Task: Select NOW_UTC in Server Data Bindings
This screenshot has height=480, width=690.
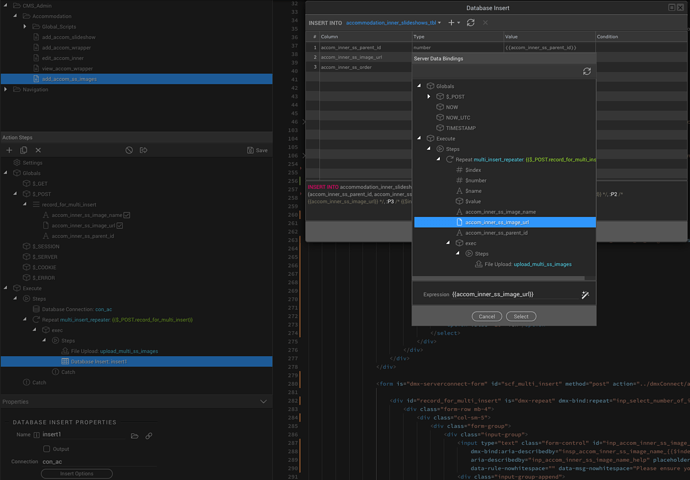Action: (x=453, y=117)
